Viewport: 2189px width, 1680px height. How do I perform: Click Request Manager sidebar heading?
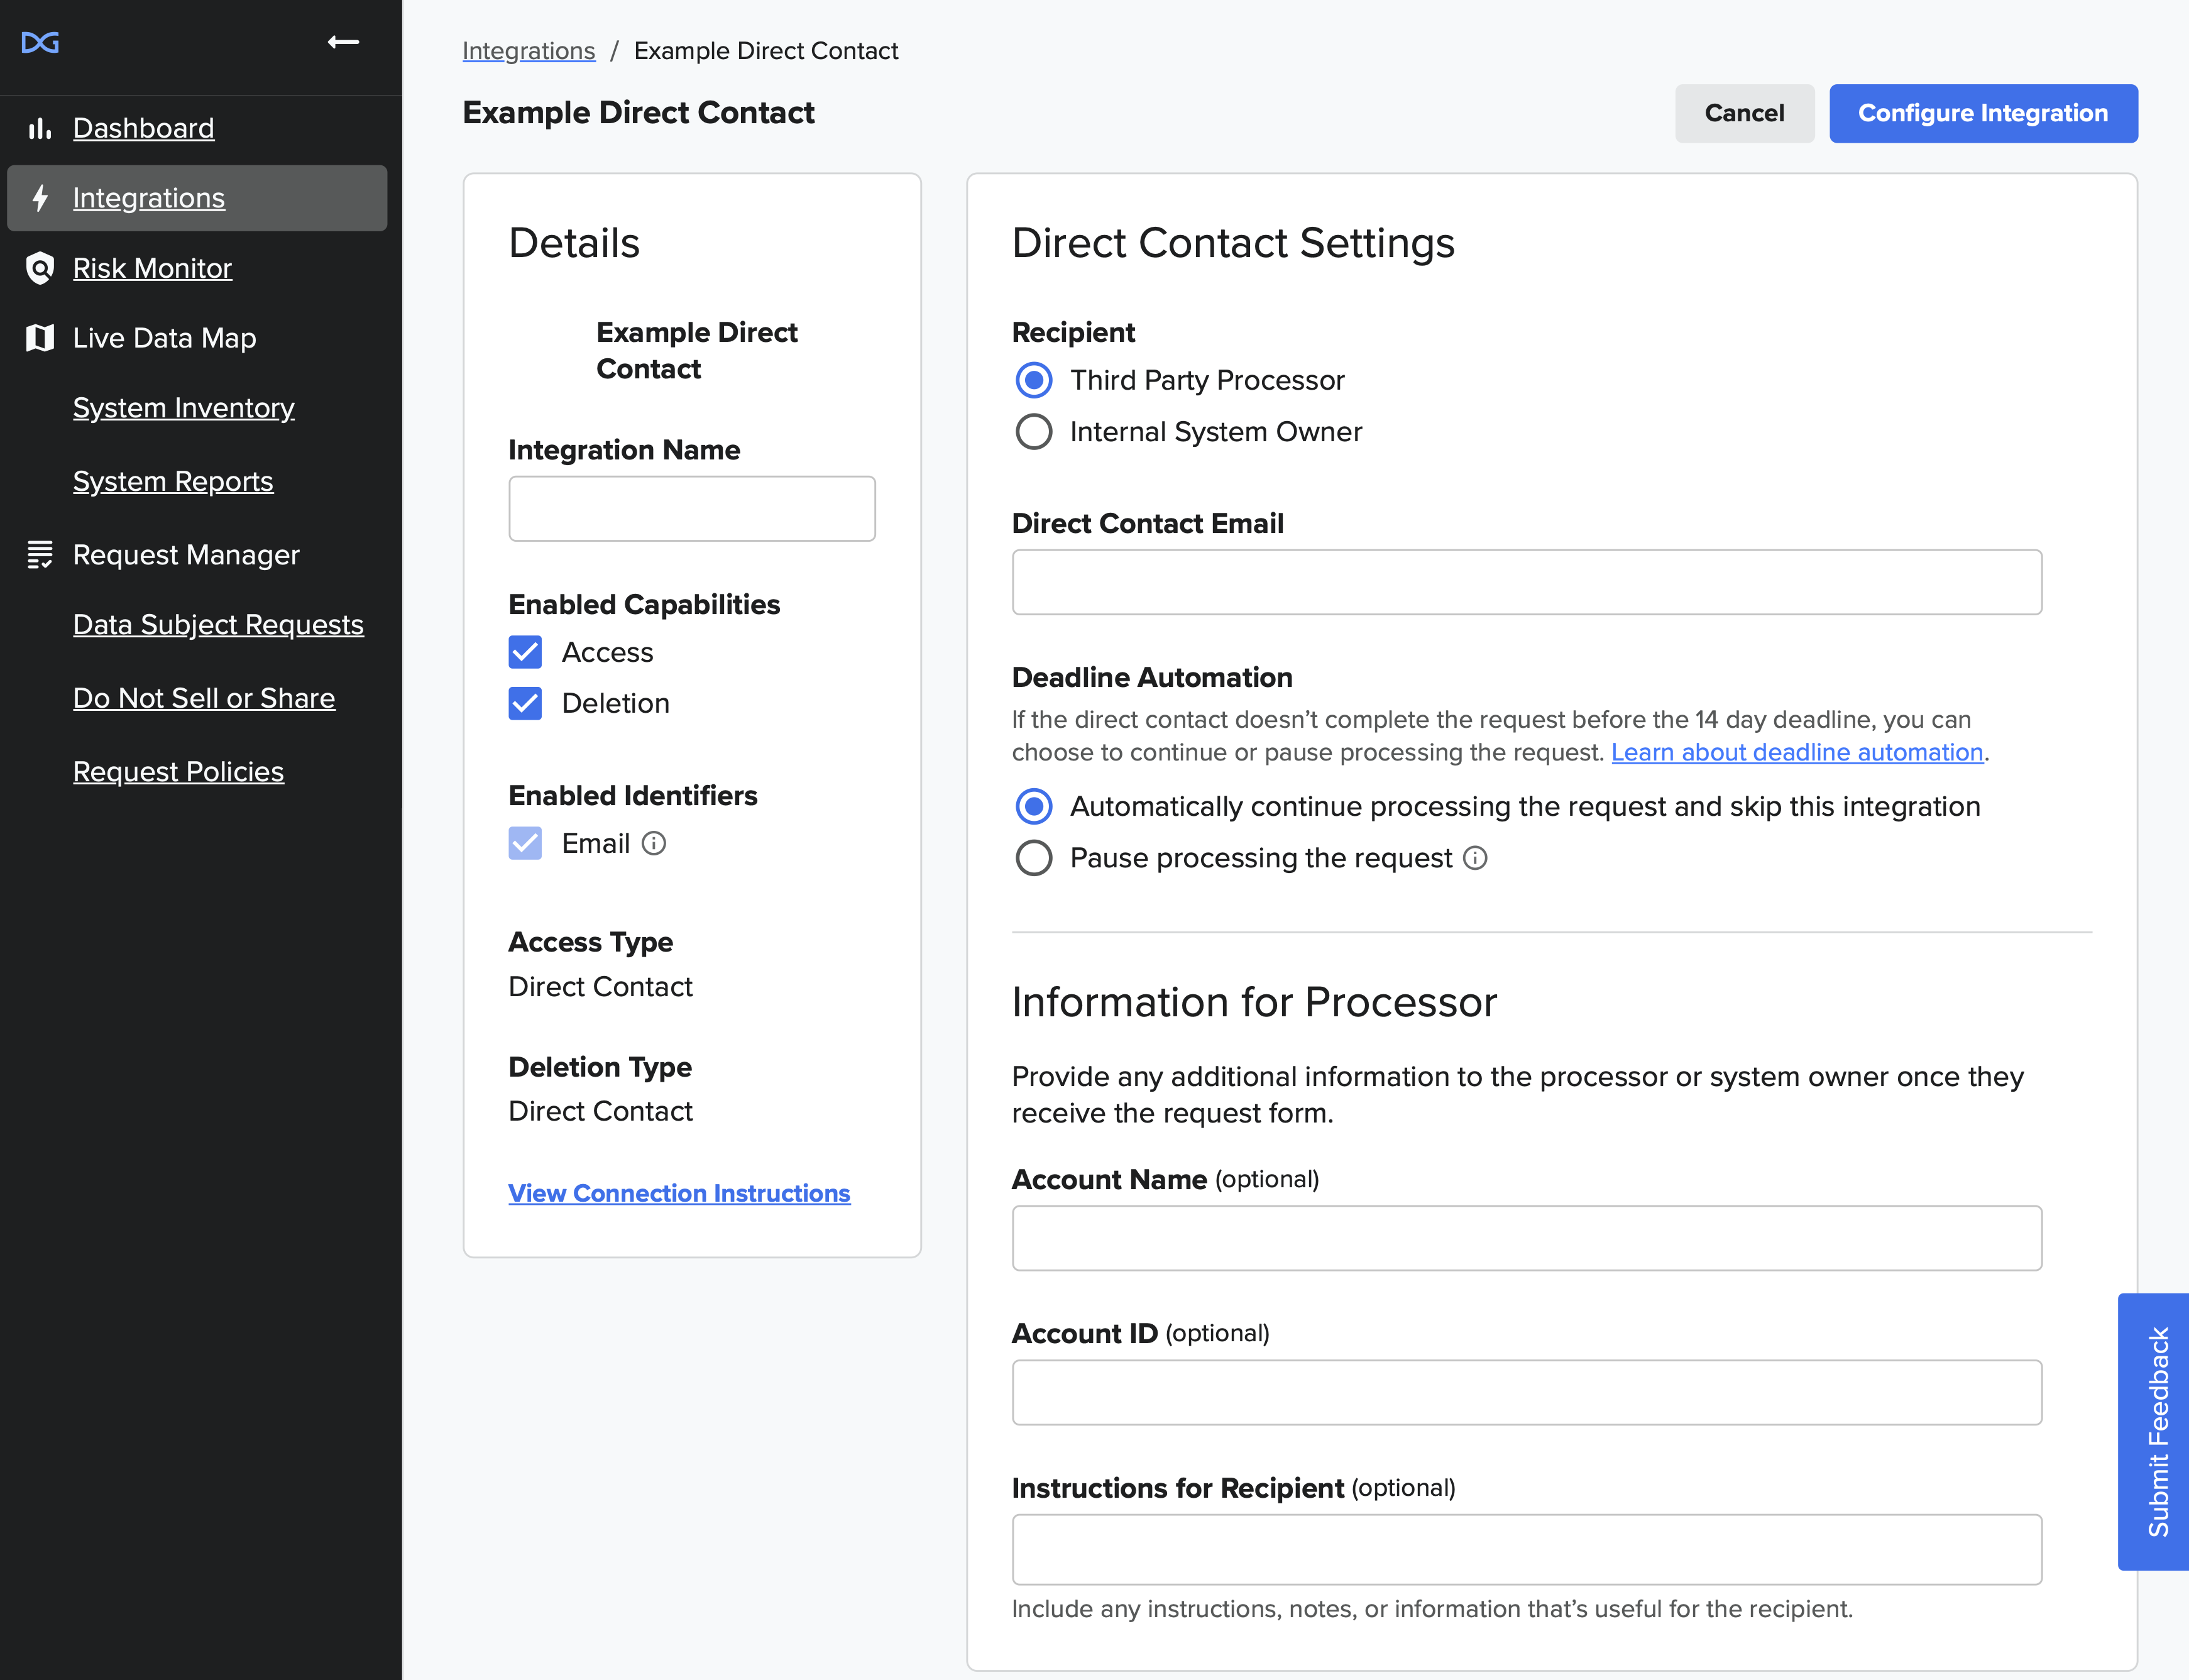pos(186,554)
